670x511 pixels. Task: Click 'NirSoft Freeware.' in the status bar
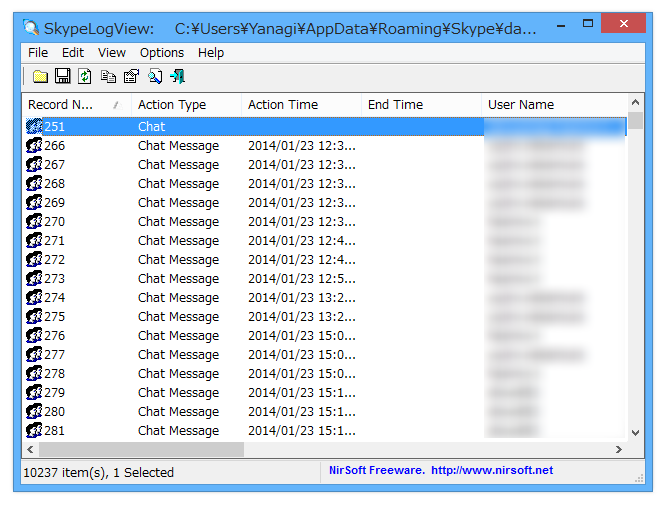(376, 470)
